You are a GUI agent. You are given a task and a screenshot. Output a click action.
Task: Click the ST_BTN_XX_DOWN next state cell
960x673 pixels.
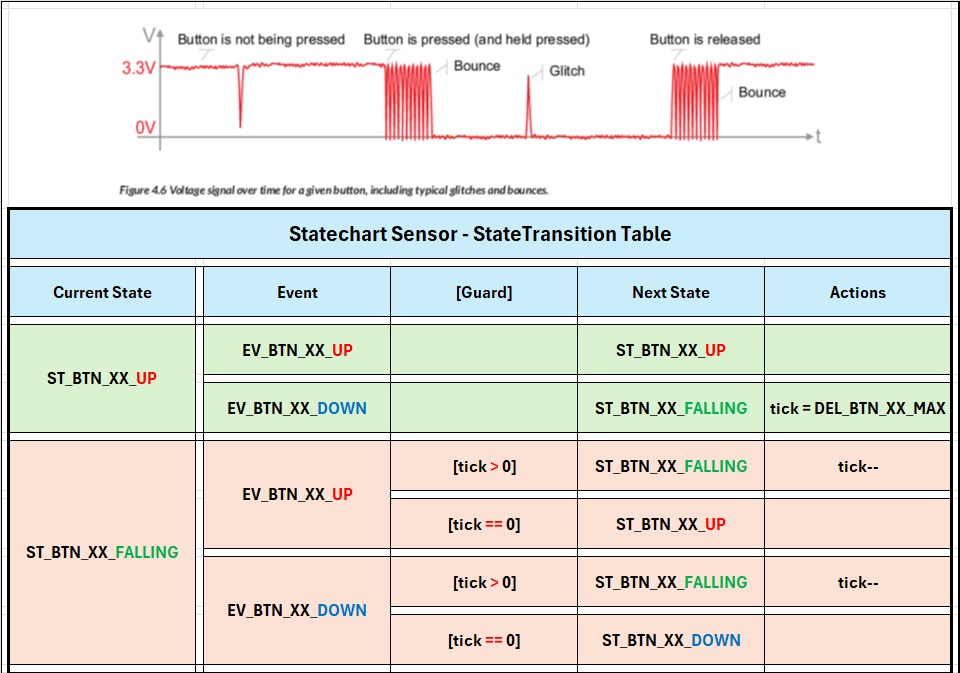[x=670, y=640]
